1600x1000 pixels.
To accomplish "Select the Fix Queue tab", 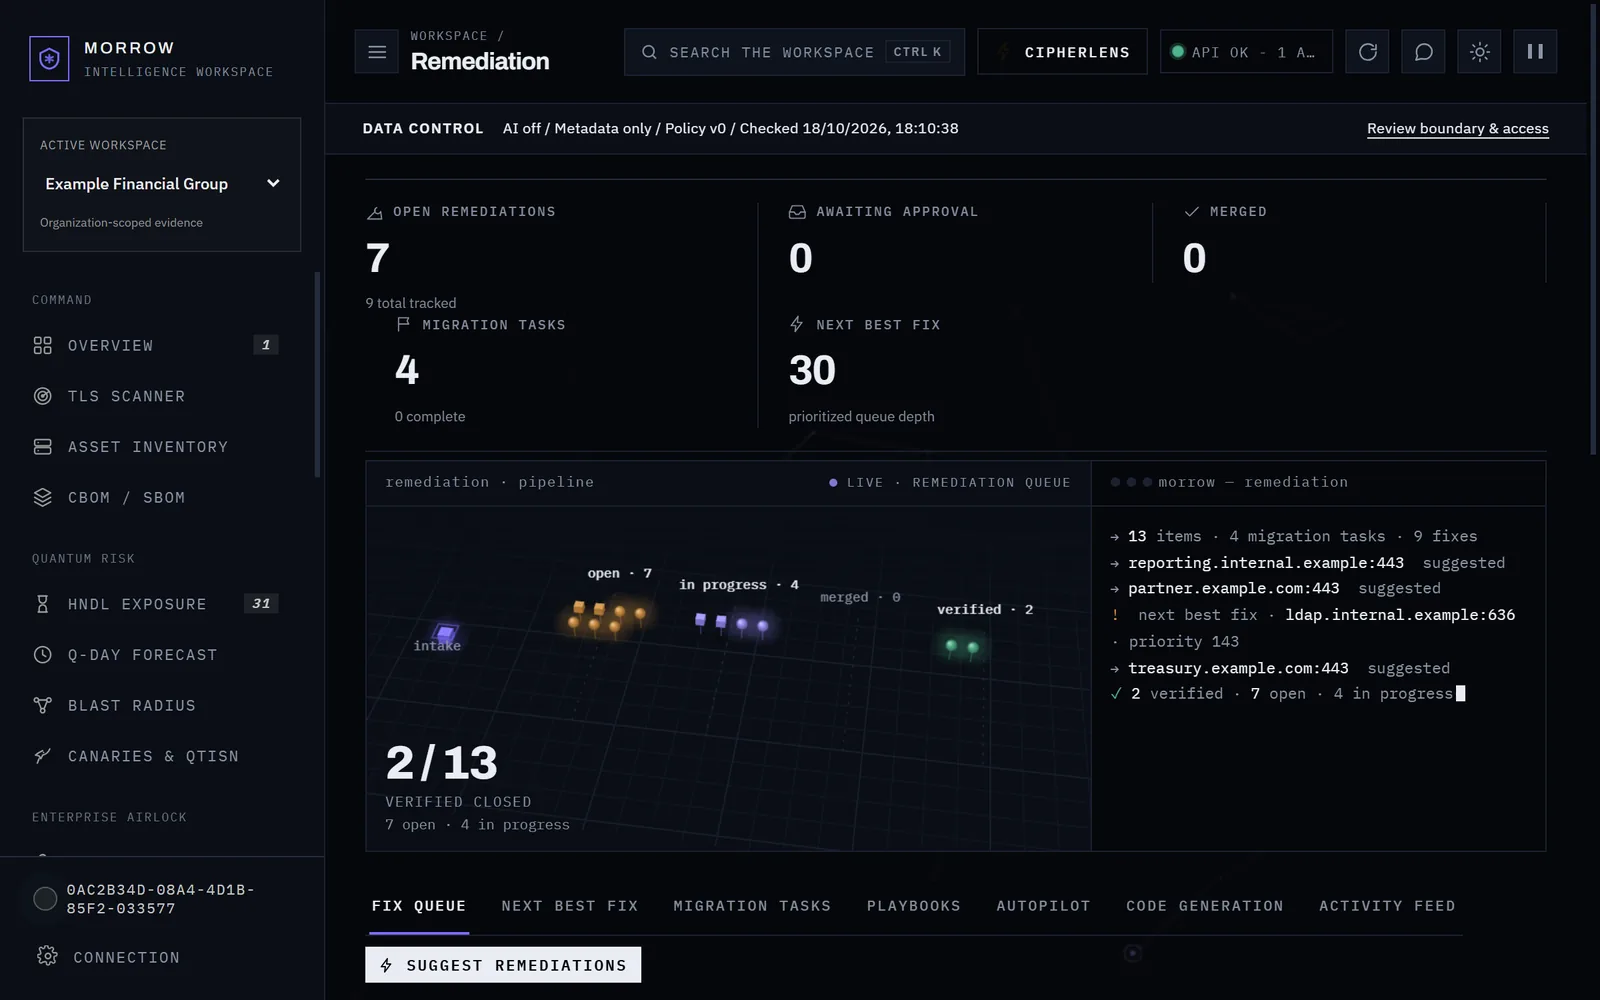I will coord(419,906).
